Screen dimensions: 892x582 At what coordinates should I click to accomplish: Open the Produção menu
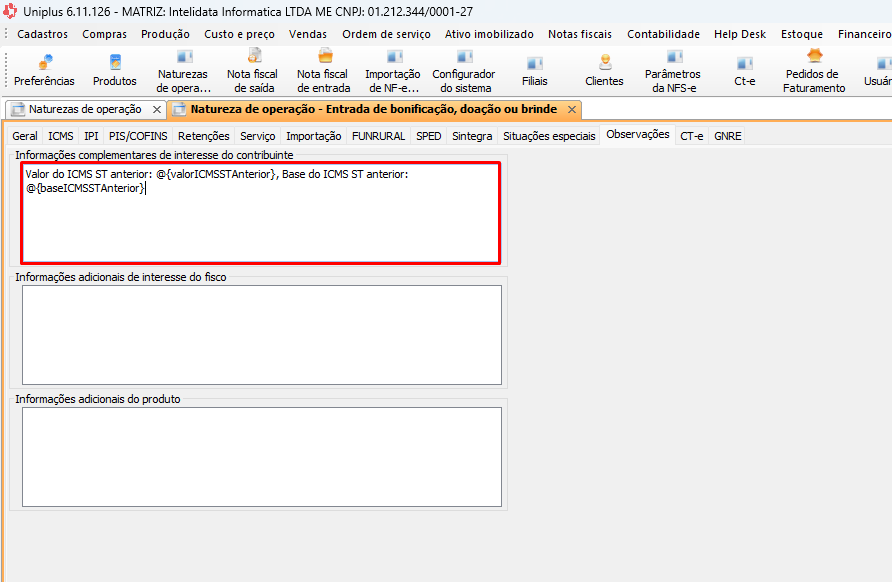click(166, 34)
